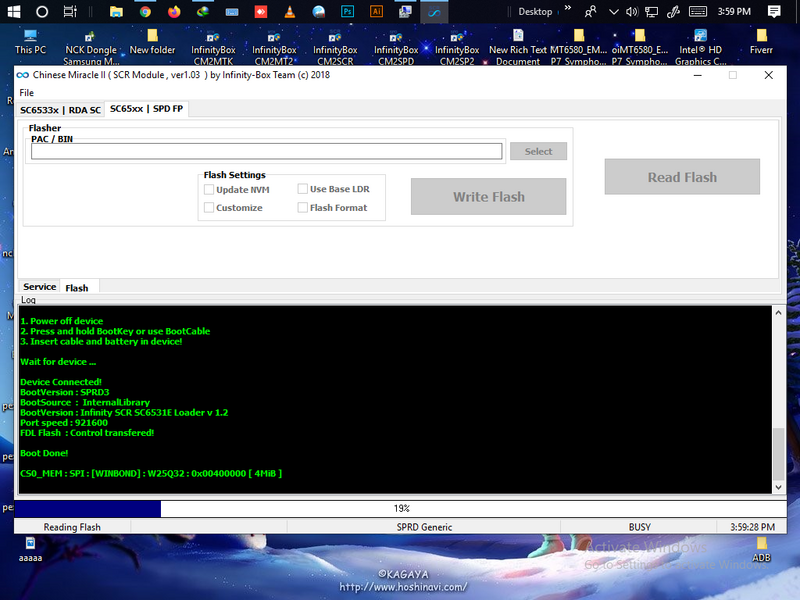Expand the Desktop toolbar overflow chevron

pos(568,8)
